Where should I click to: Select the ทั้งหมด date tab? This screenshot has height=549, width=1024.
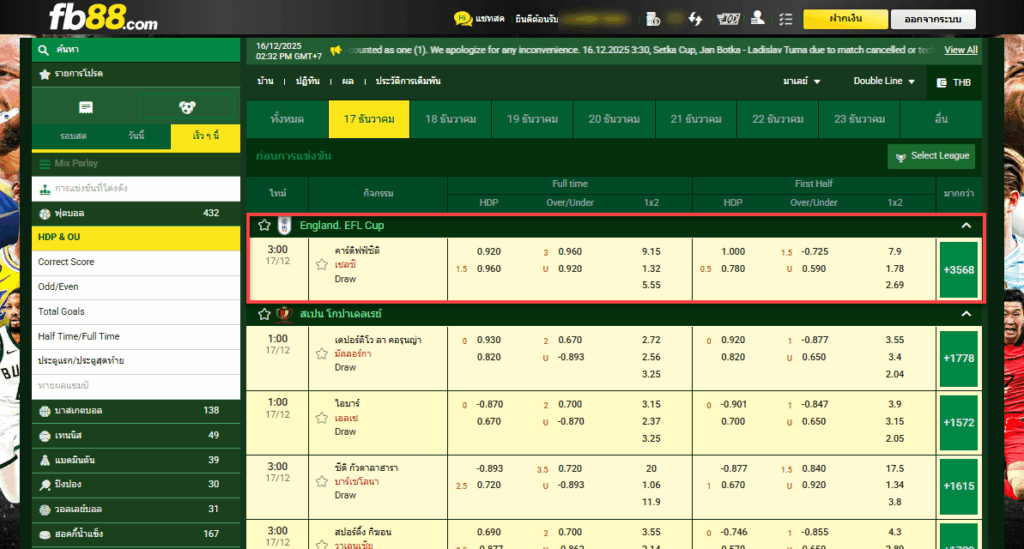tap(287, 119)
